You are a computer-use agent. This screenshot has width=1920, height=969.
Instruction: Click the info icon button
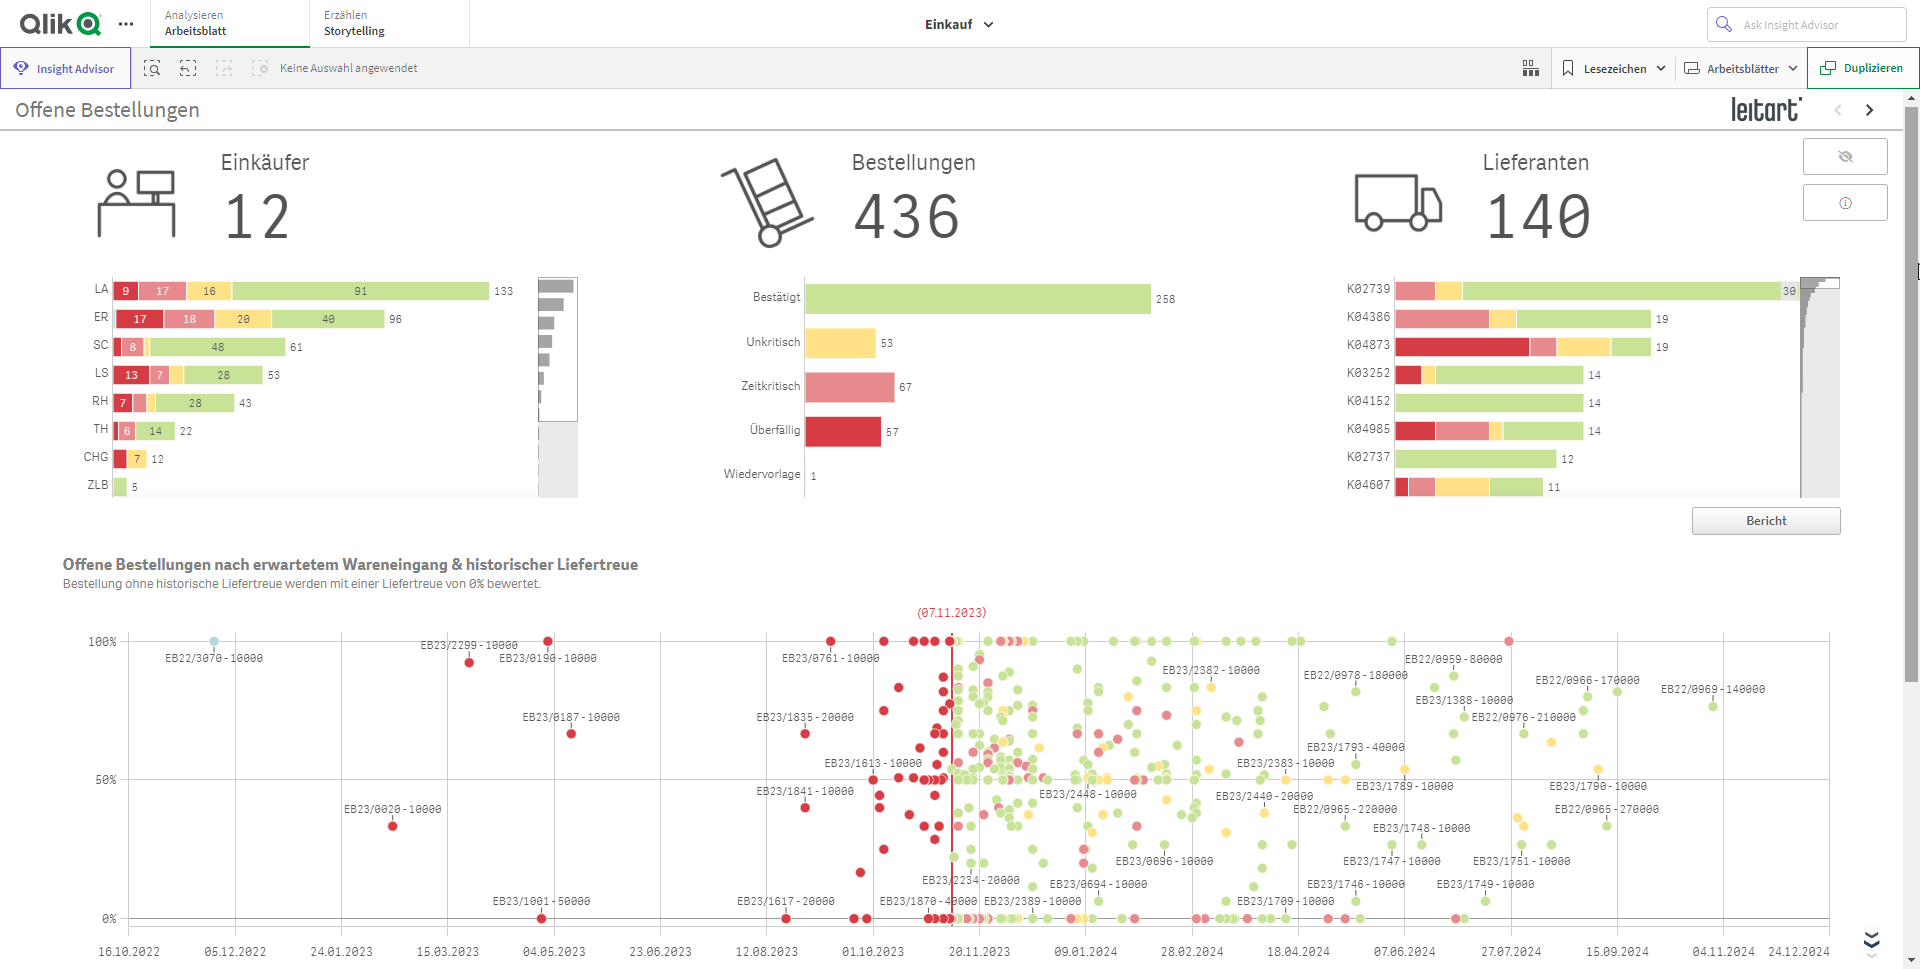pos(1845,203)
